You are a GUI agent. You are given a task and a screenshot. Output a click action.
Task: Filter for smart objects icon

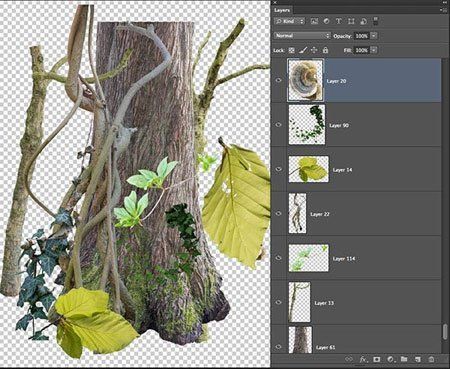[x=363, y=21]
